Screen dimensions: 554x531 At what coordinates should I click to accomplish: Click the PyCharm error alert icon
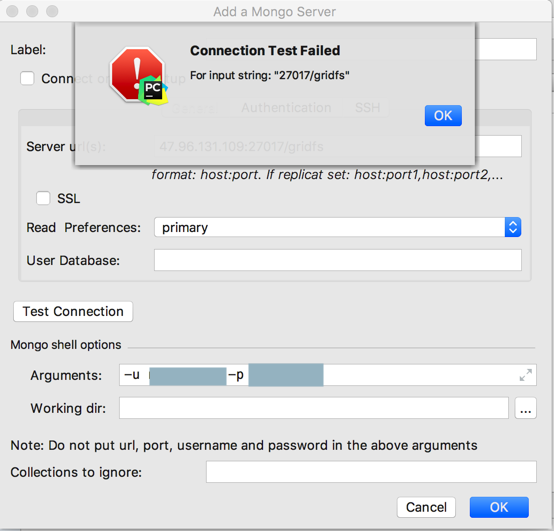point(138,76)
